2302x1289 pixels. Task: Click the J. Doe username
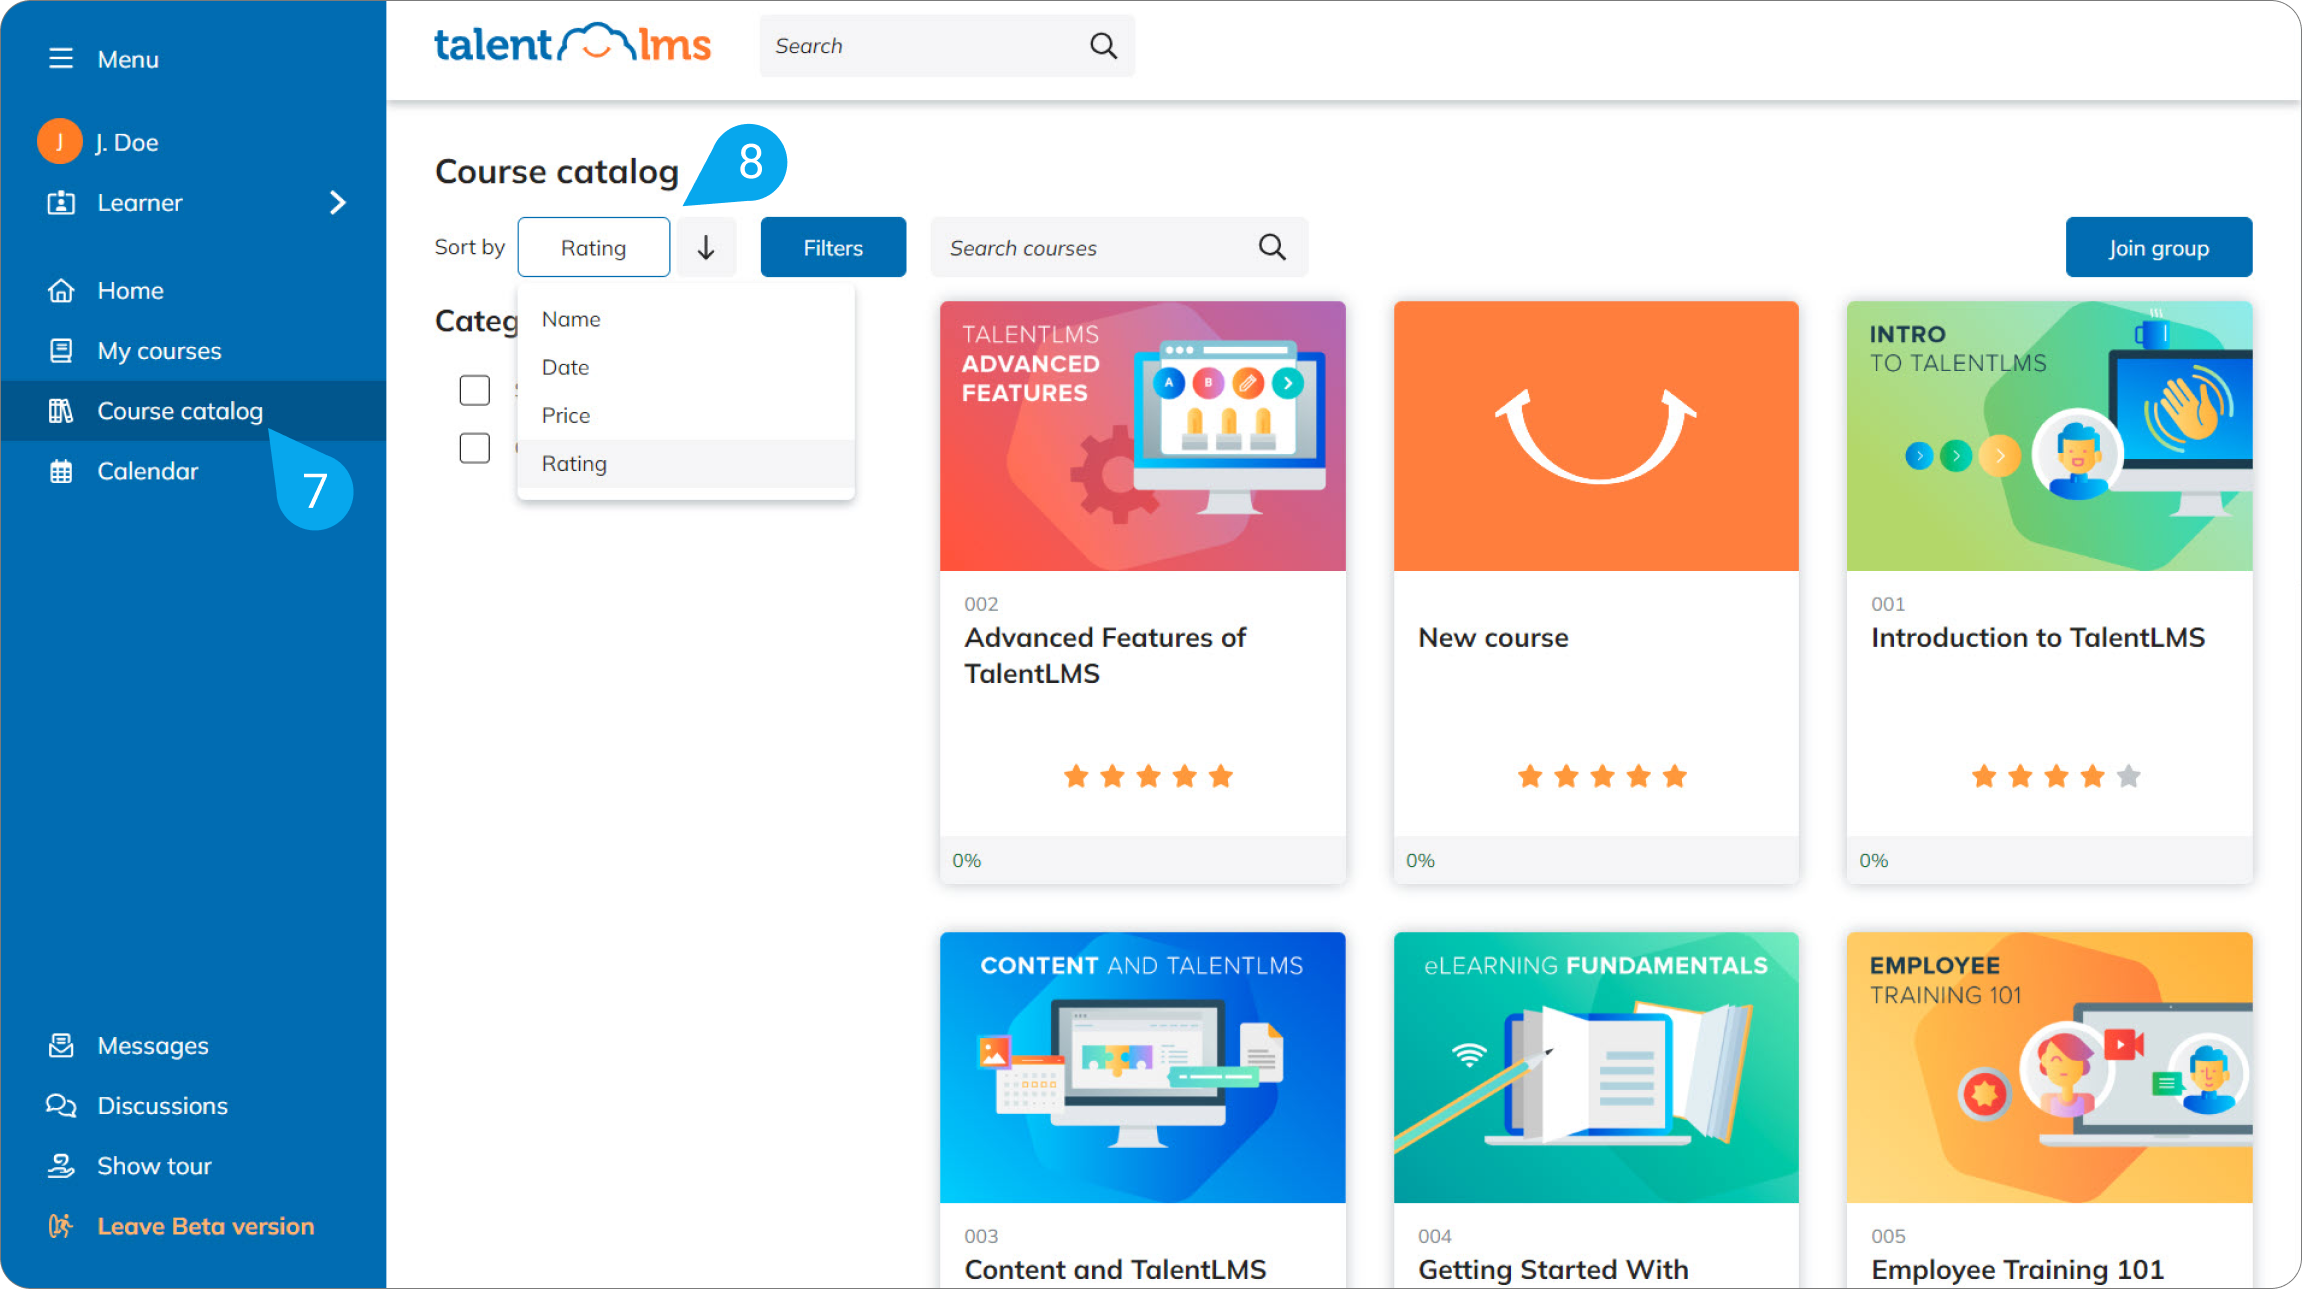click(x=127, y=142)
